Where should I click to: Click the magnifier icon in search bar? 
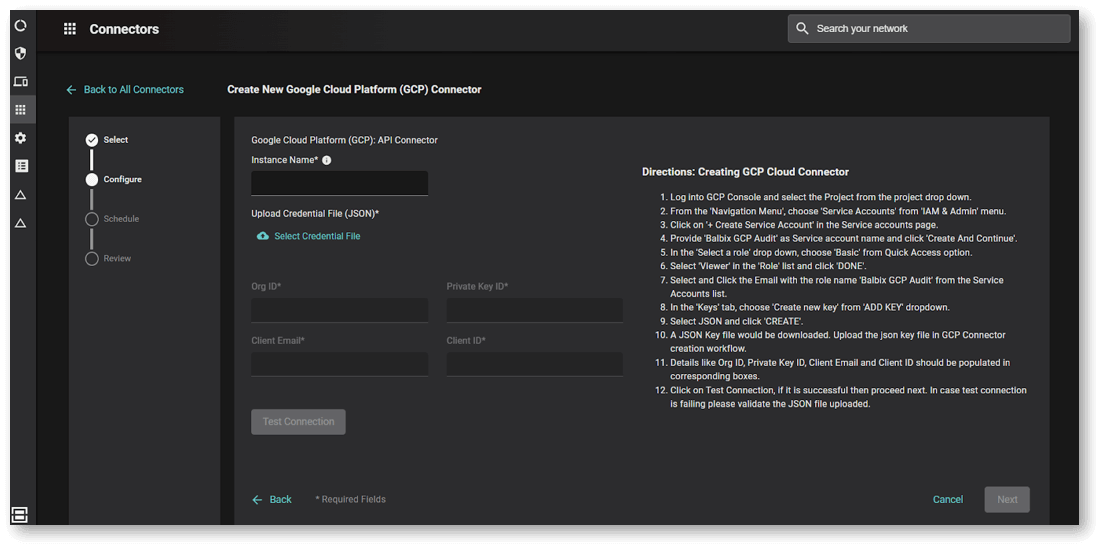pos(802,29)
